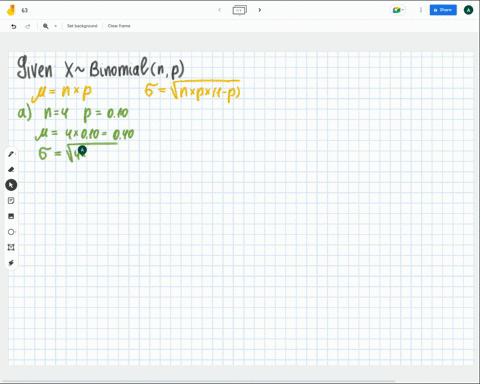Select the Pen tool
This screenshot has width=480, height=384.
11,154
